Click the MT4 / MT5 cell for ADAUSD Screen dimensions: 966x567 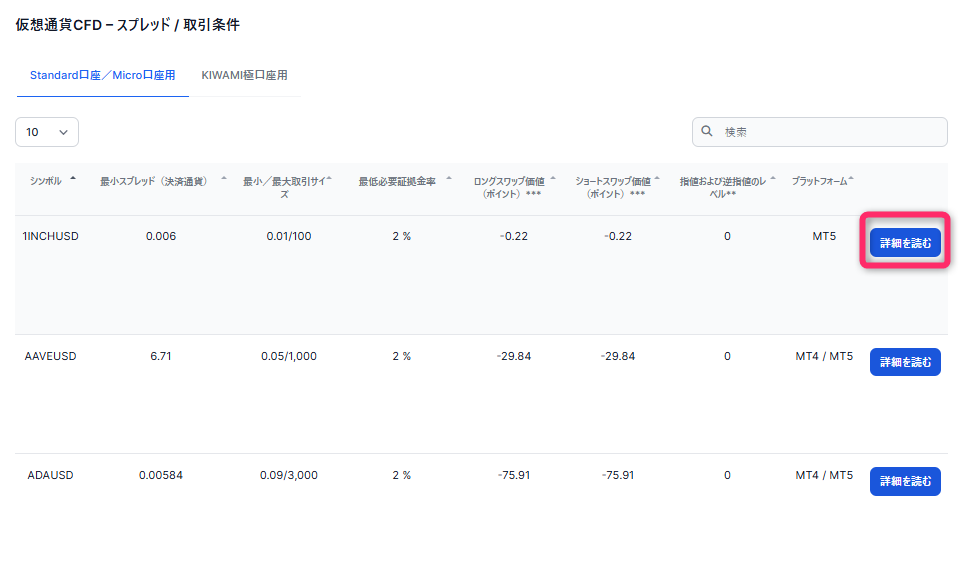[824, 475]
